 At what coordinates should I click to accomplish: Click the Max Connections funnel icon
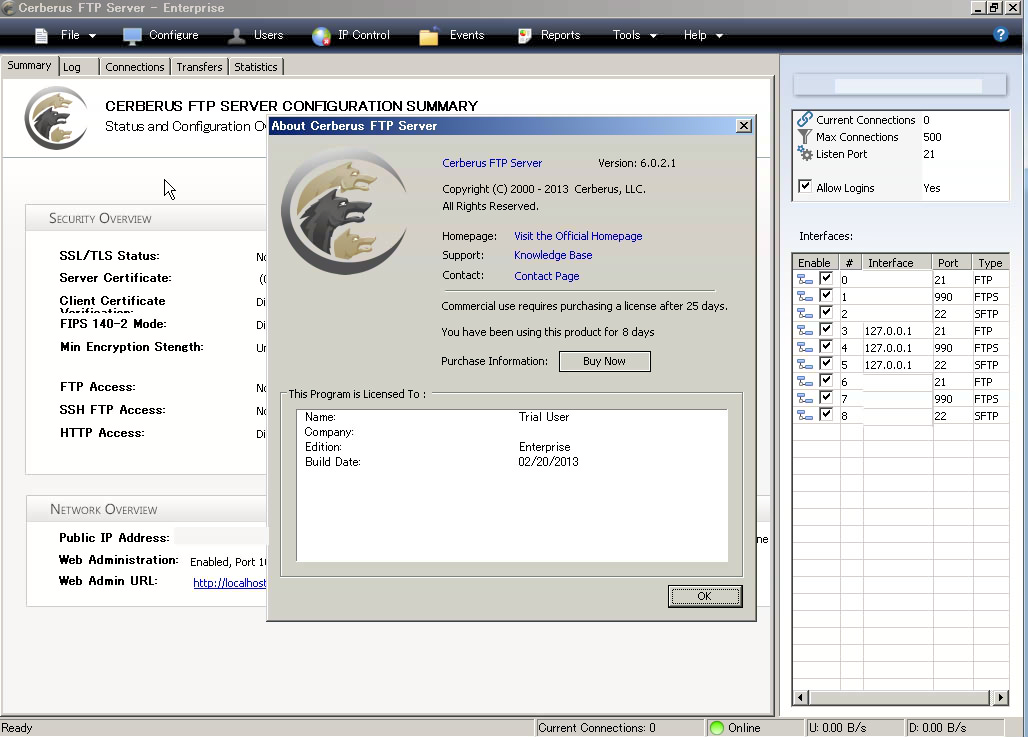pyautogui.click(x=804, y=136)
